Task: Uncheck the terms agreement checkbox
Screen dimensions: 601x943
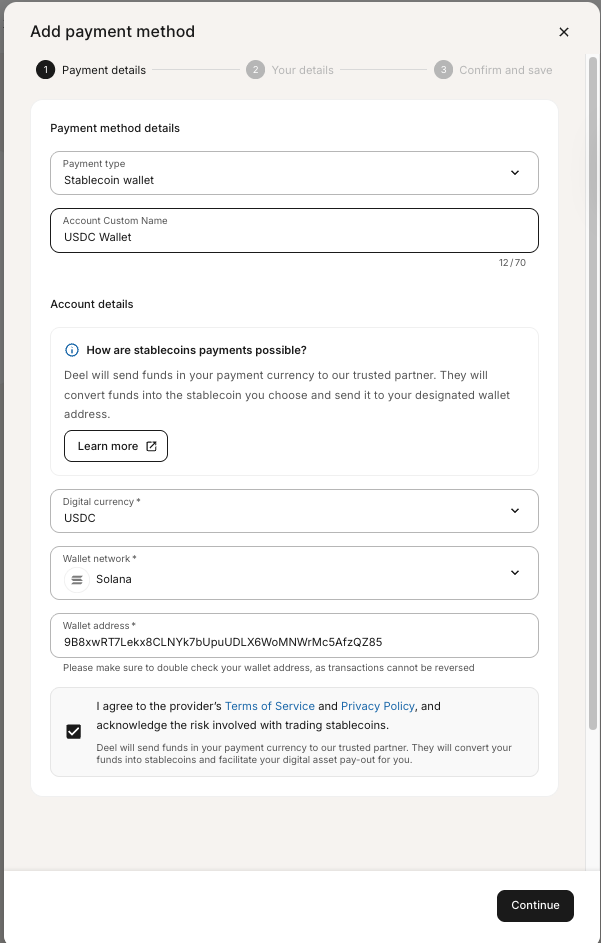Action: 73,732
